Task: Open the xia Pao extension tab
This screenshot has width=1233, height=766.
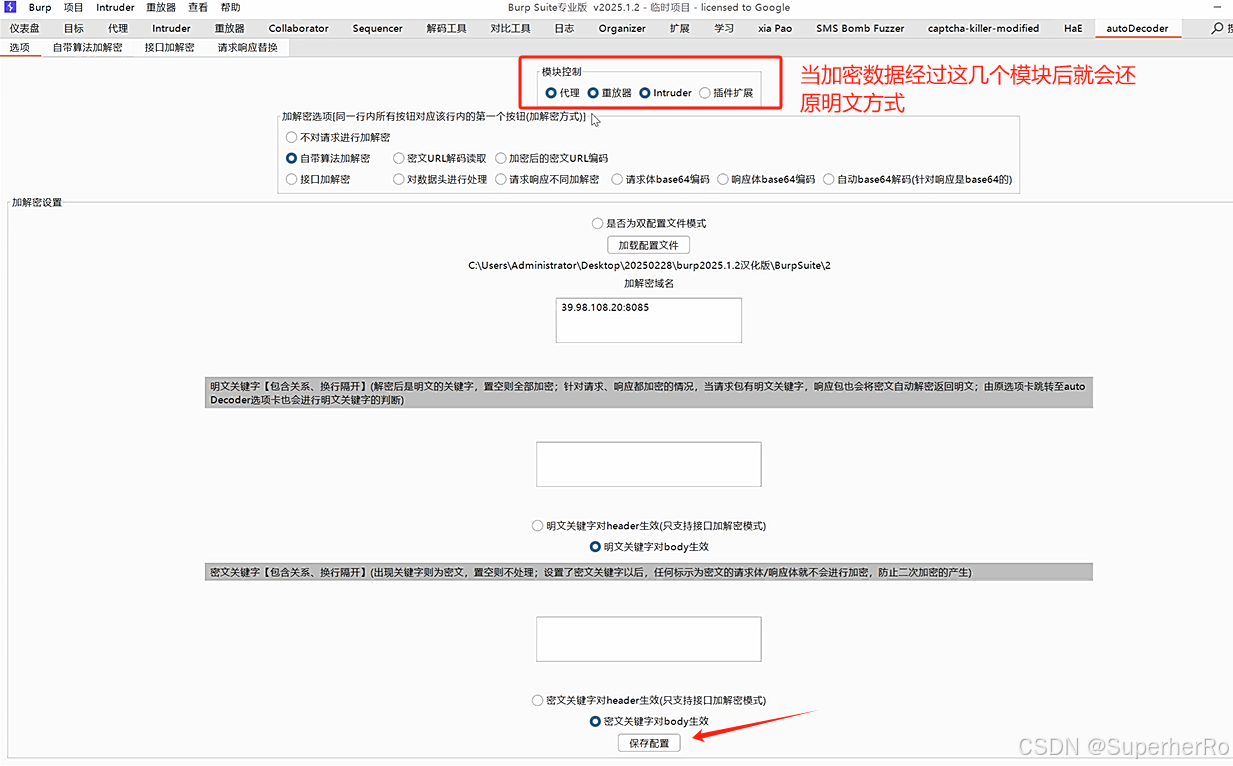Action: 775,28
